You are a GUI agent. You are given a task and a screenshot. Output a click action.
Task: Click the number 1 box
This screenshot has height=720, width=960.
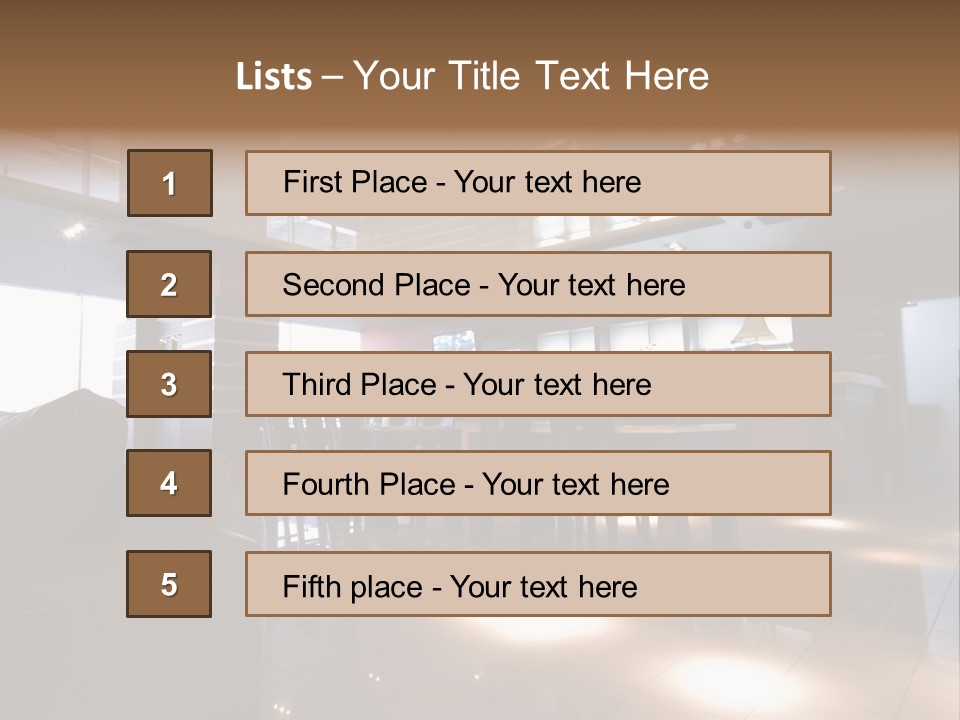(x=170, y=183)
